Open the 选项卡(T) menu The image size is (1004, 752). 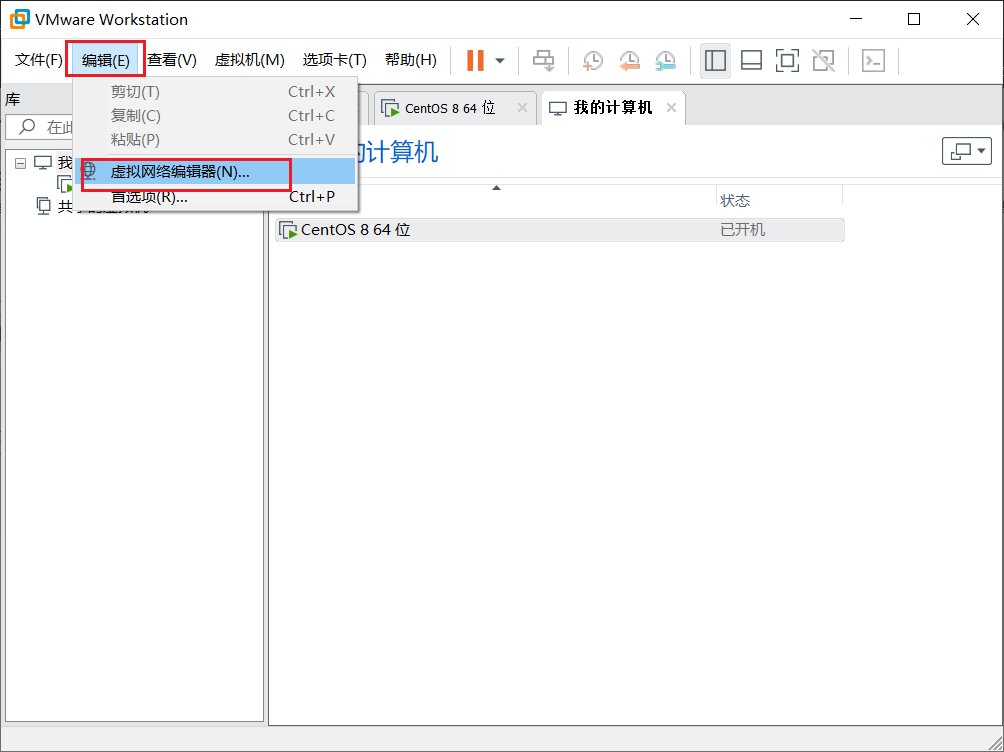pos(334,60)
